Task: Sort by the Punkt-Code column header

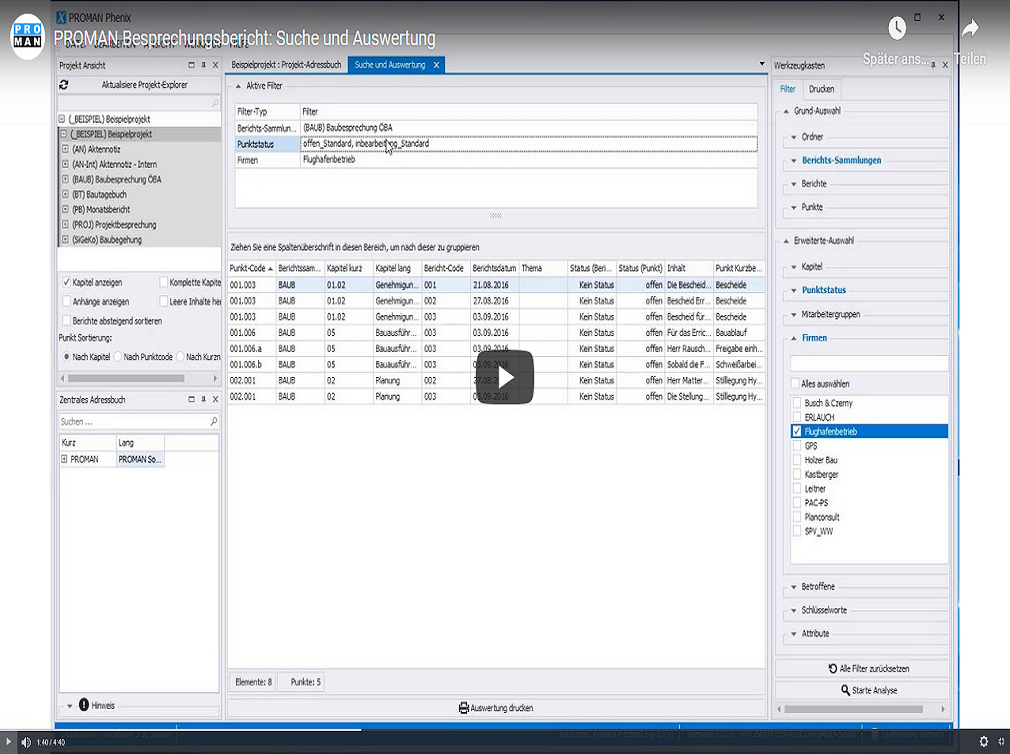Action: pos(251,268)
